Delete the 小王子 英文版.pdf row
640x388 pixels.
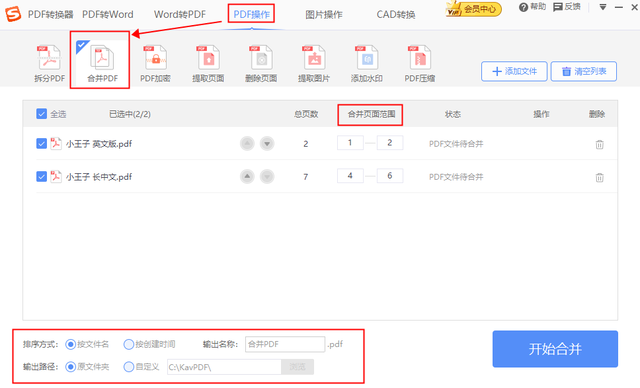pos(599,144)
